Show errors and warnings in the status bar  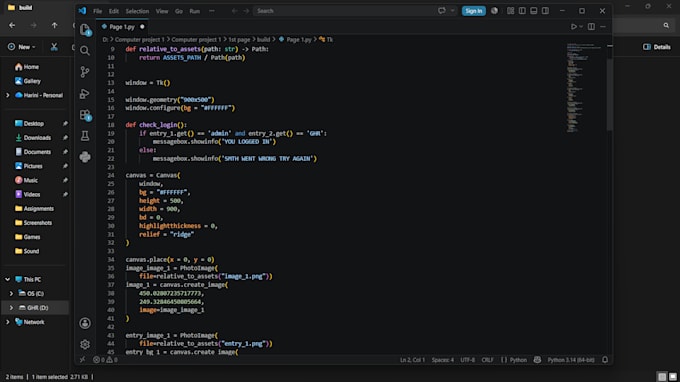[x=105, y=360]
